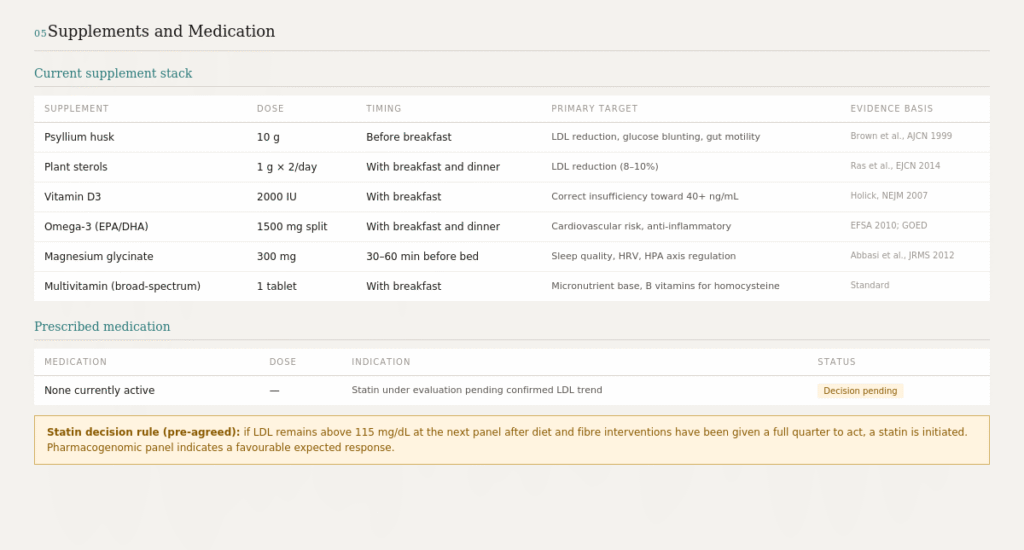
Task: Click the INDICATION column header
Action: click(381, 362)
